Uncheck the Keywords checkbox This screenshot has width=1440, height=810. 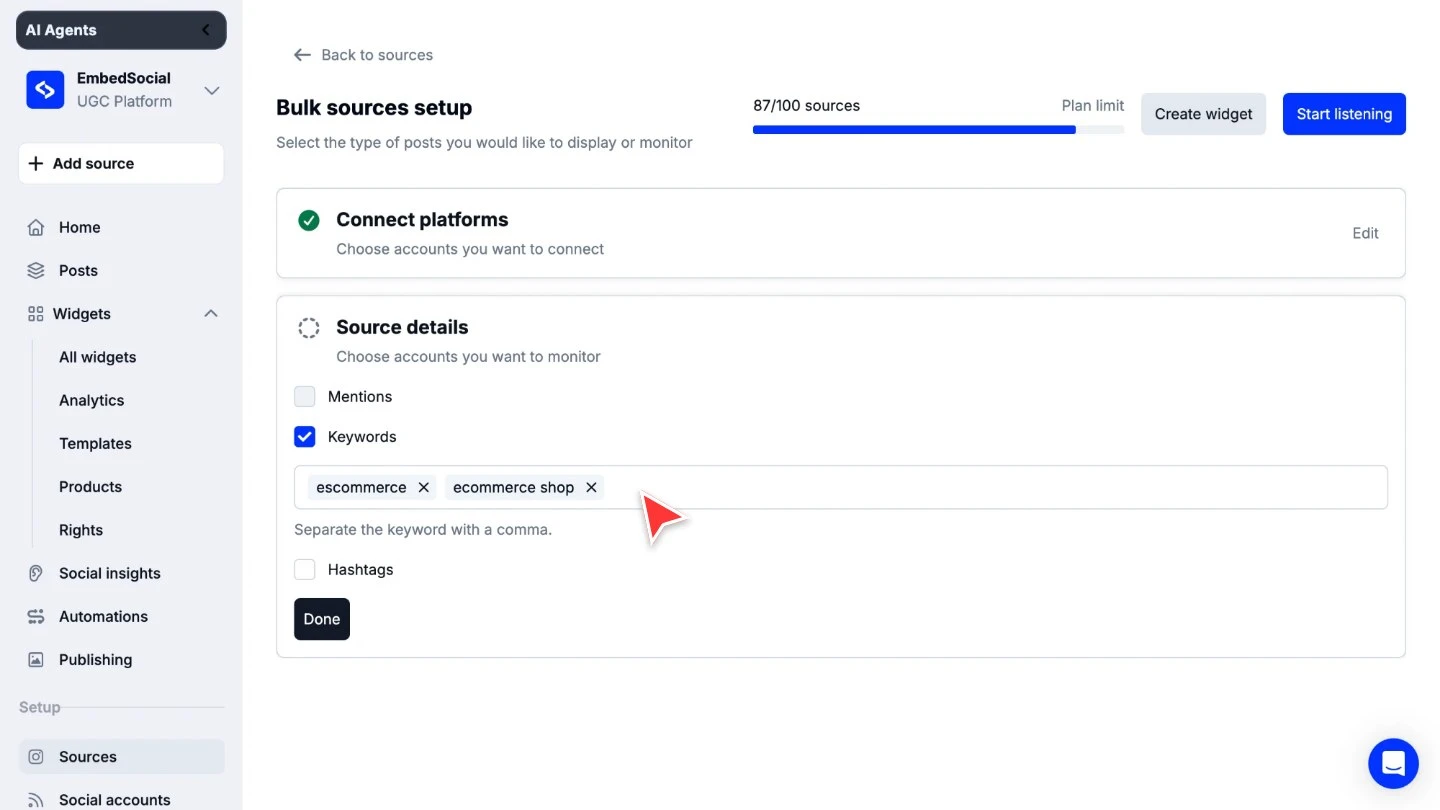click(305, 437)
